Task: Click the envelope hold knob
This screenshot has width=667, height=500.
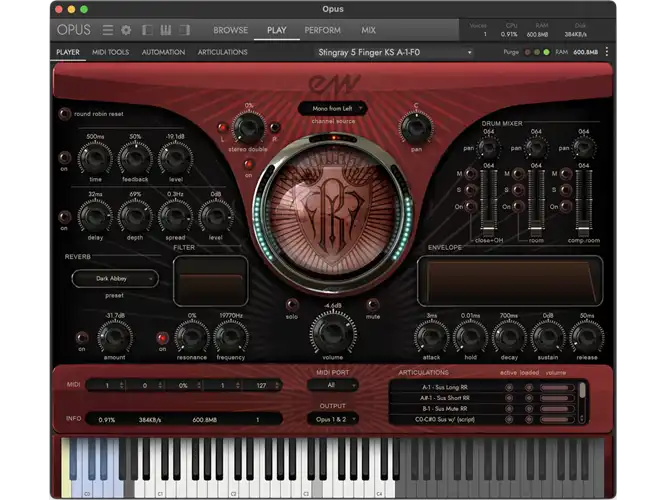Action: tap(470, 337)
